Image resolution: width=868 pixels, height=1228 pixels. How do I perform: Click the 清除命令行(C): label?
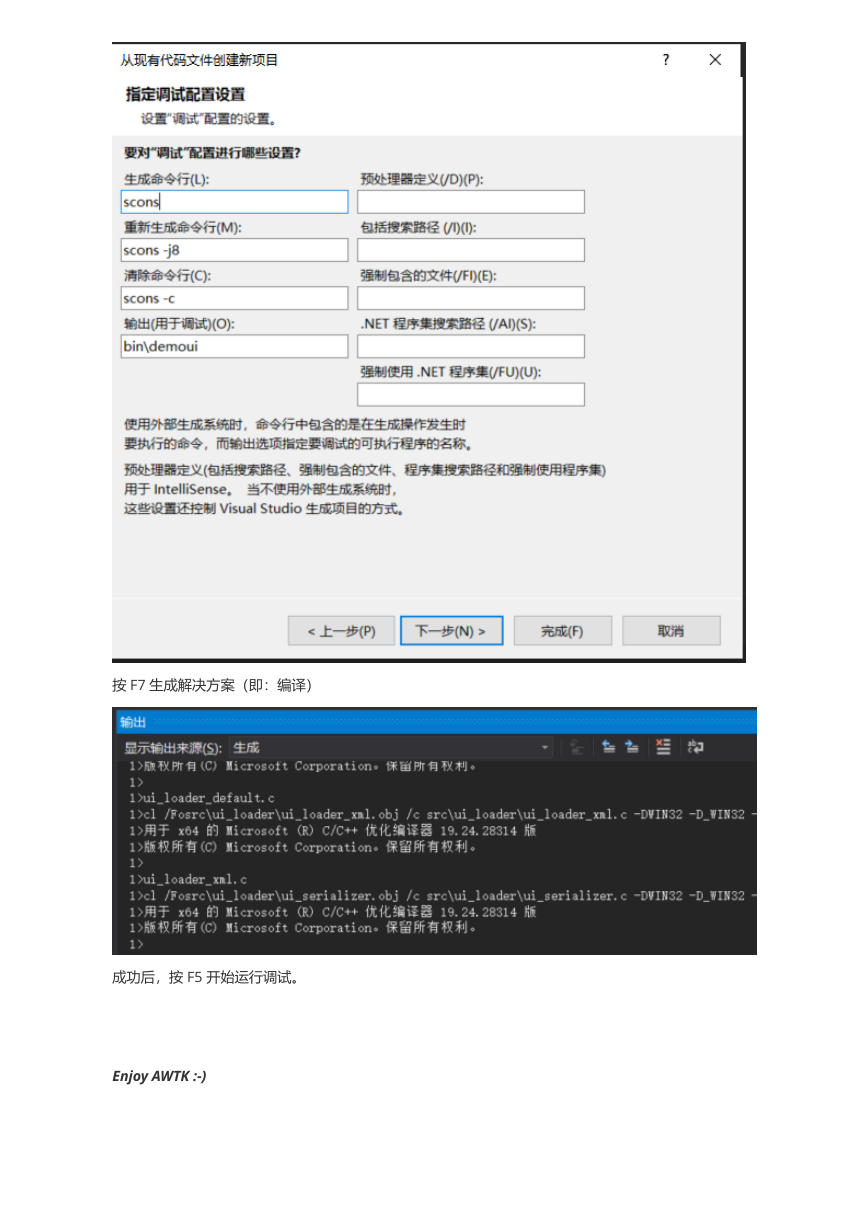pyautogui.click(x=167, y=275)
